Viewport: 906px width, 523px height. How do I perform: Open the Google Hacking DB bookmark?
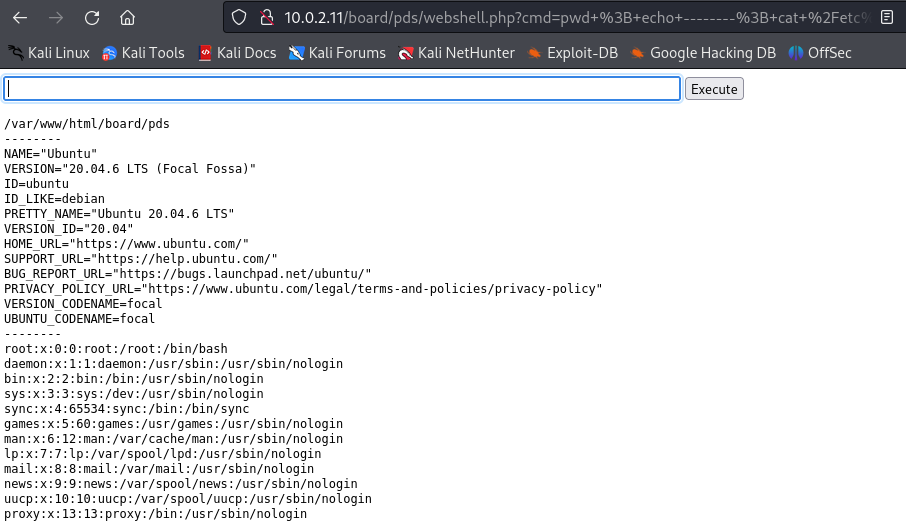tap(703, 53)
